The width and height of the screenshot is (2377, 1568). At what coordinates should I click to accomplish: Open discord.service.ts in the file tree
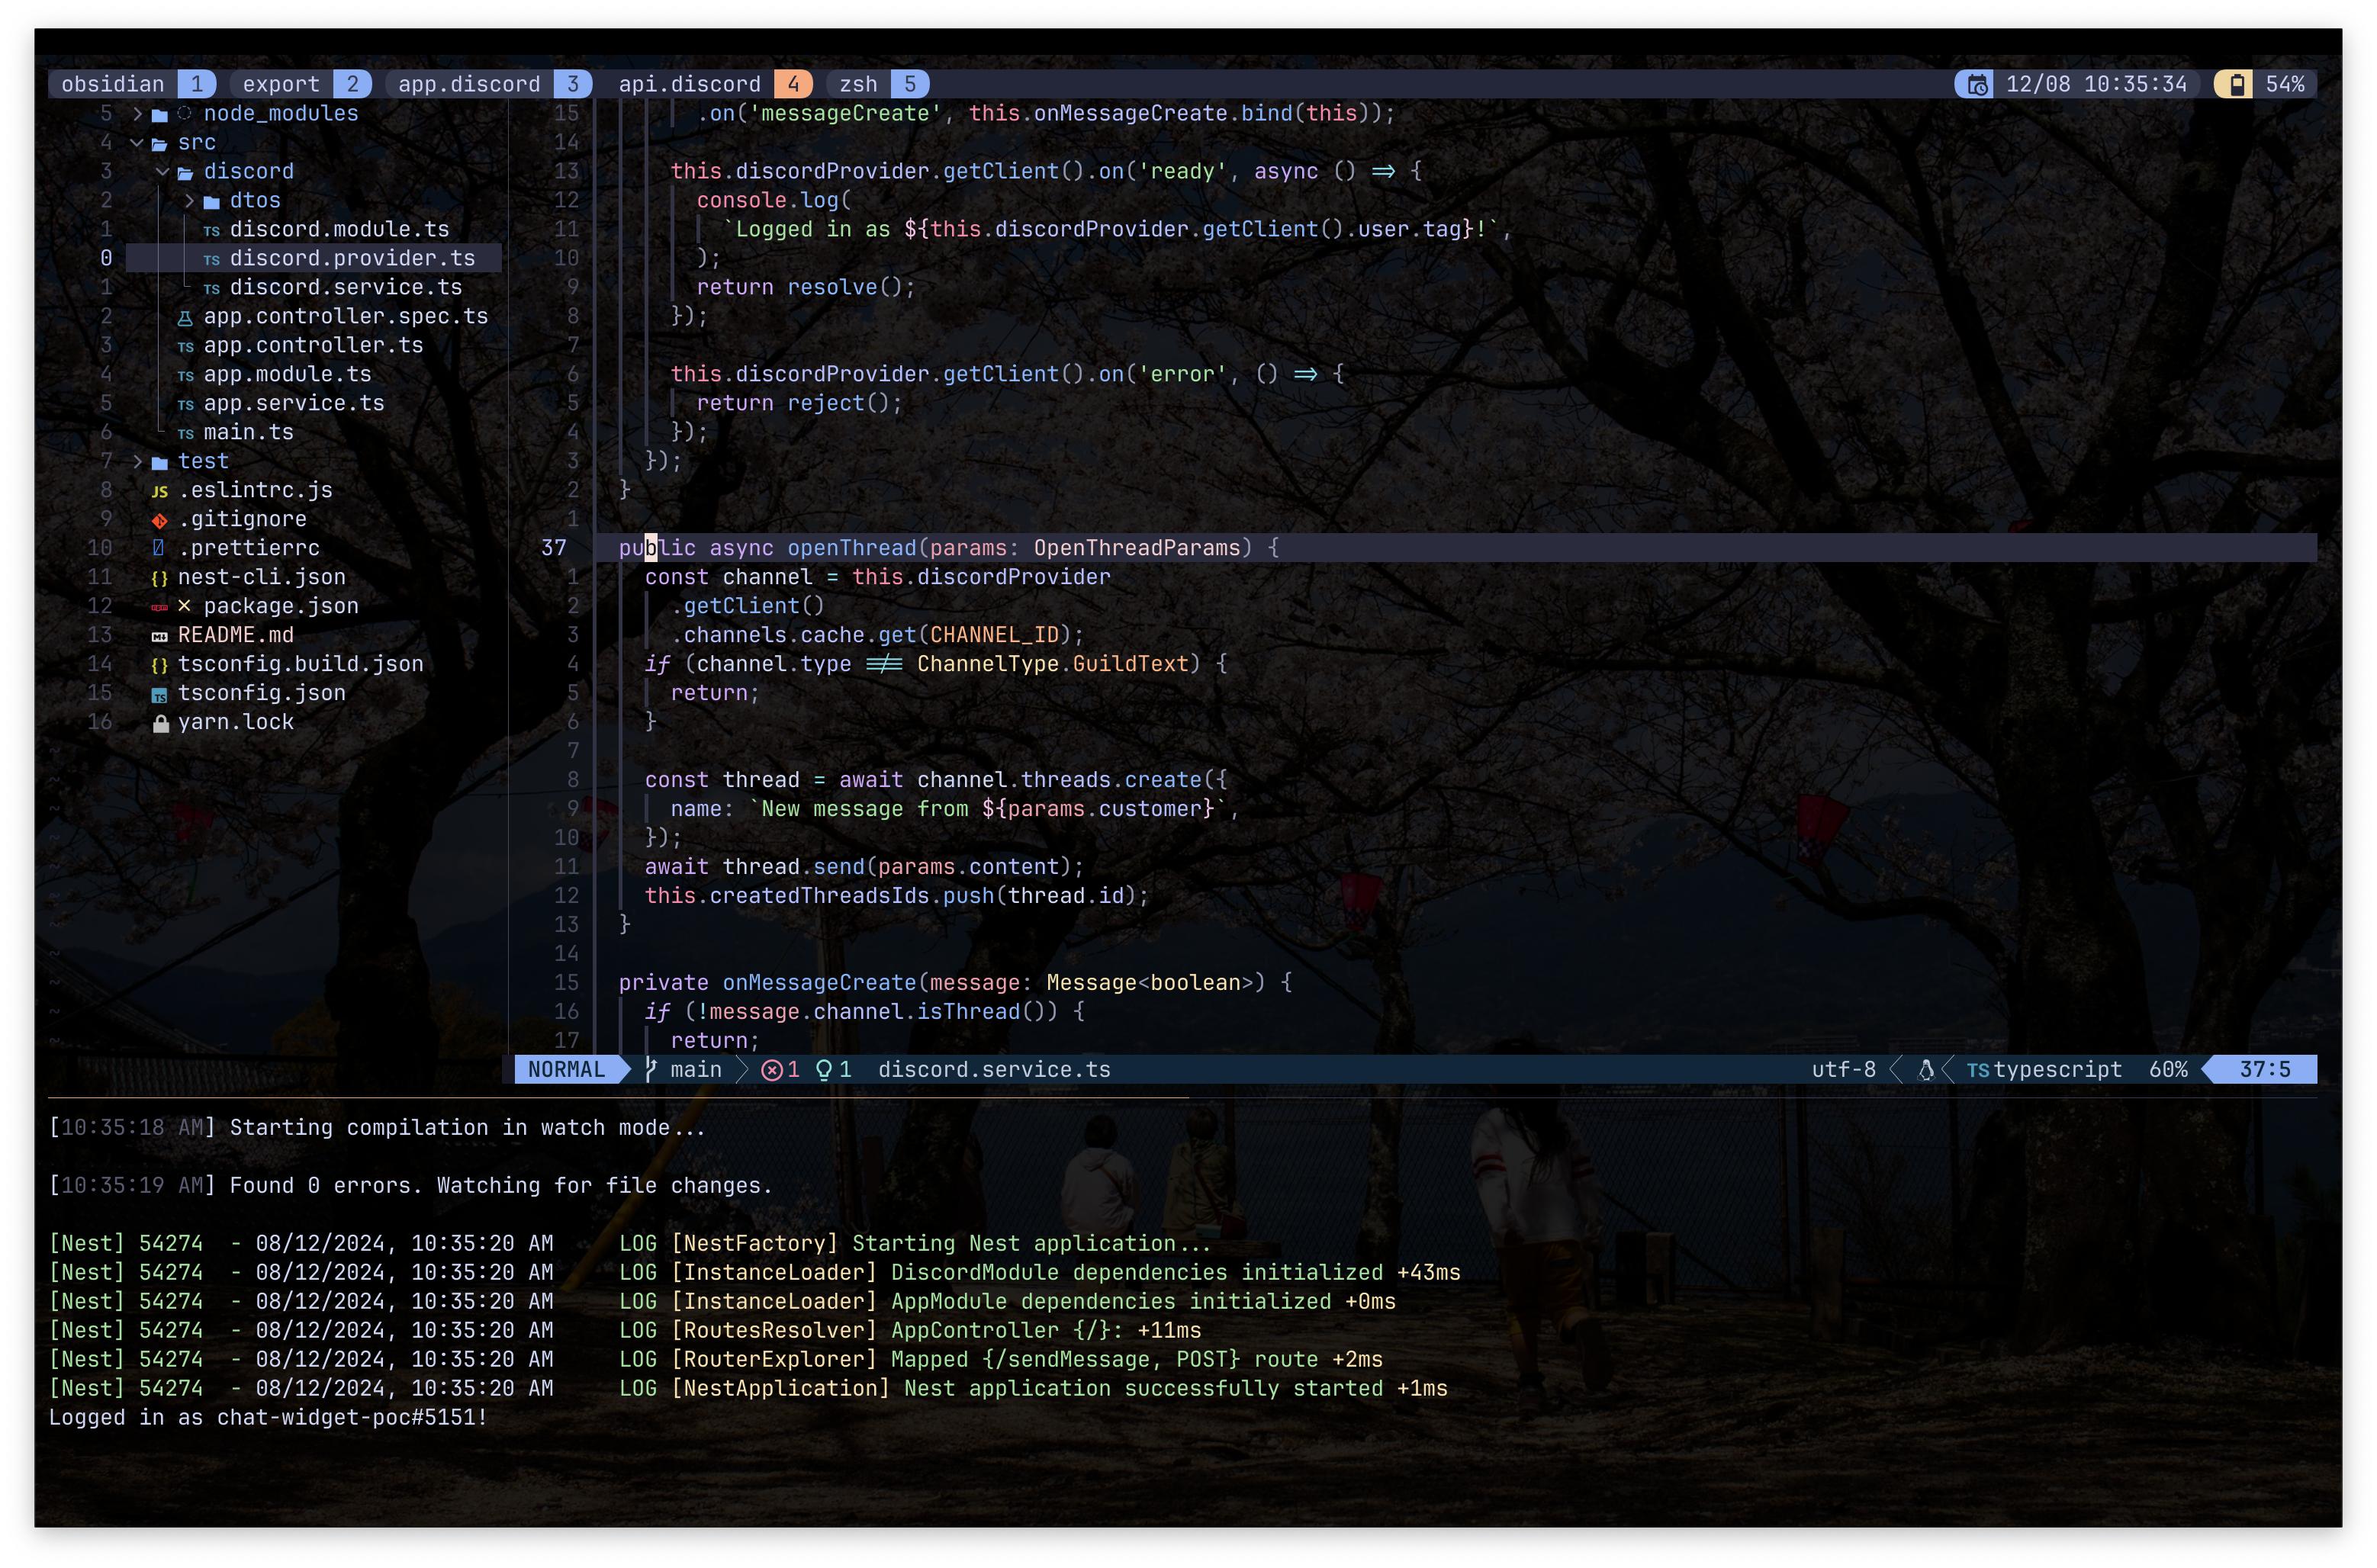[x=345, y=288]
